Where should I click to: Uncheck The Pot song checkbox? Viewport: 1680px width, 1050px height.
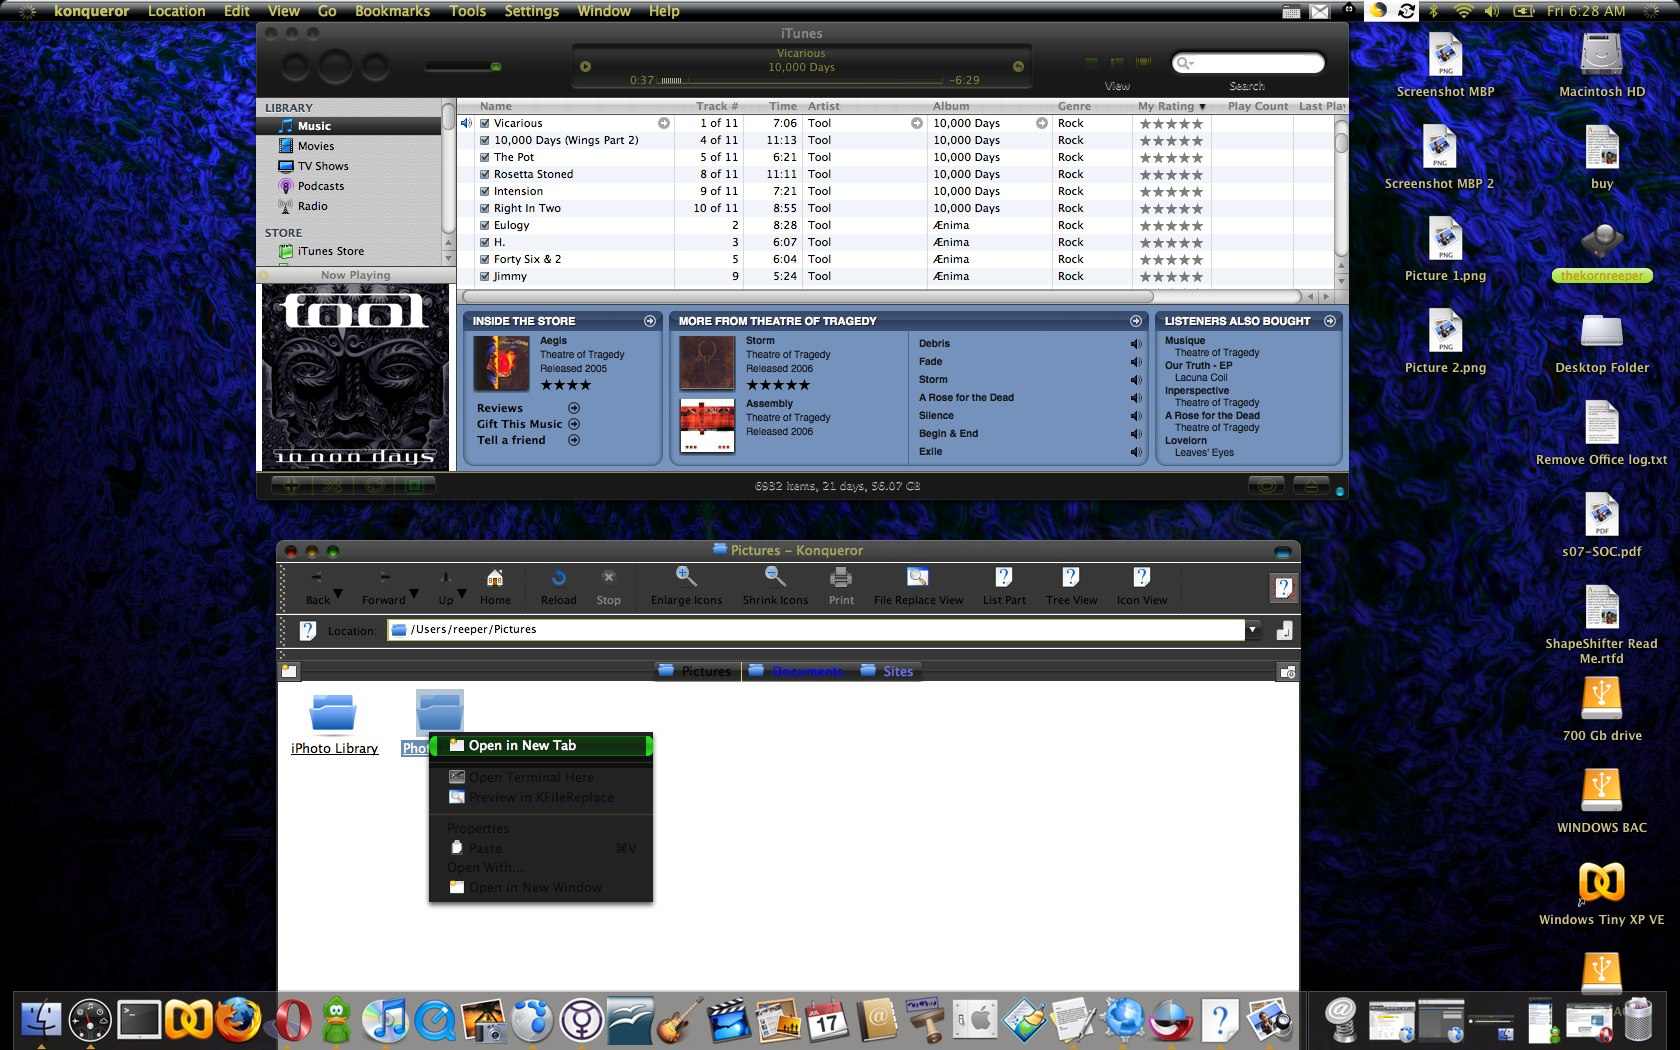485,158
